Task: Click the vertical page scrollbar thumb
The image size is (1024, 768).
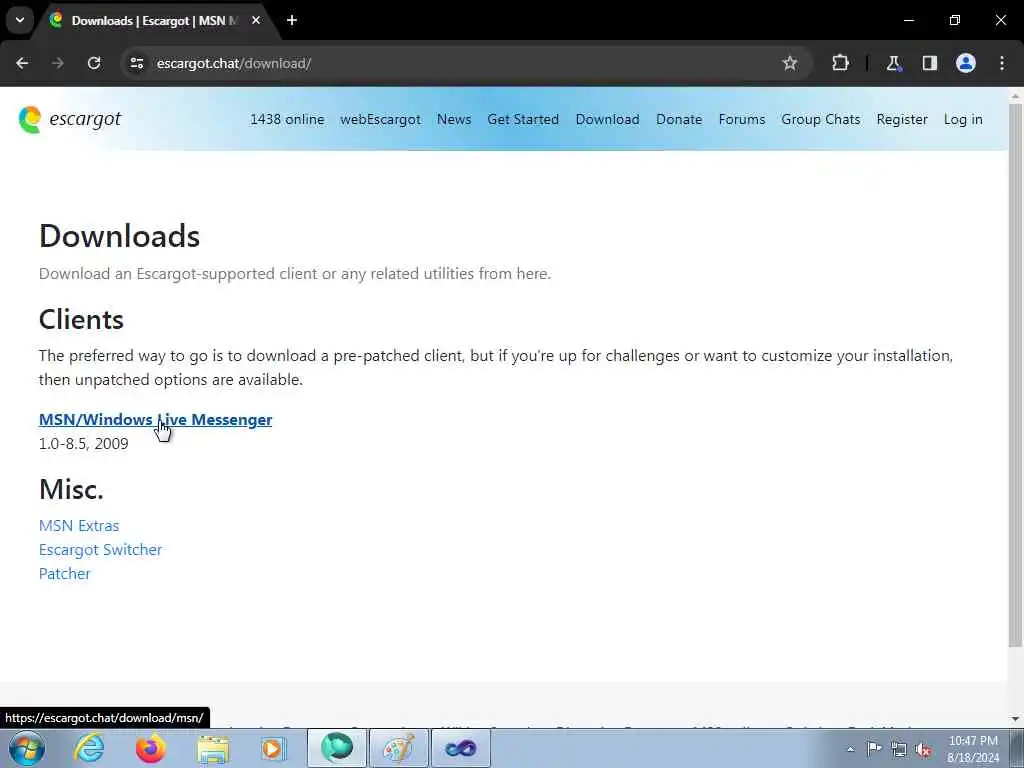Action: click(1016, 376)
